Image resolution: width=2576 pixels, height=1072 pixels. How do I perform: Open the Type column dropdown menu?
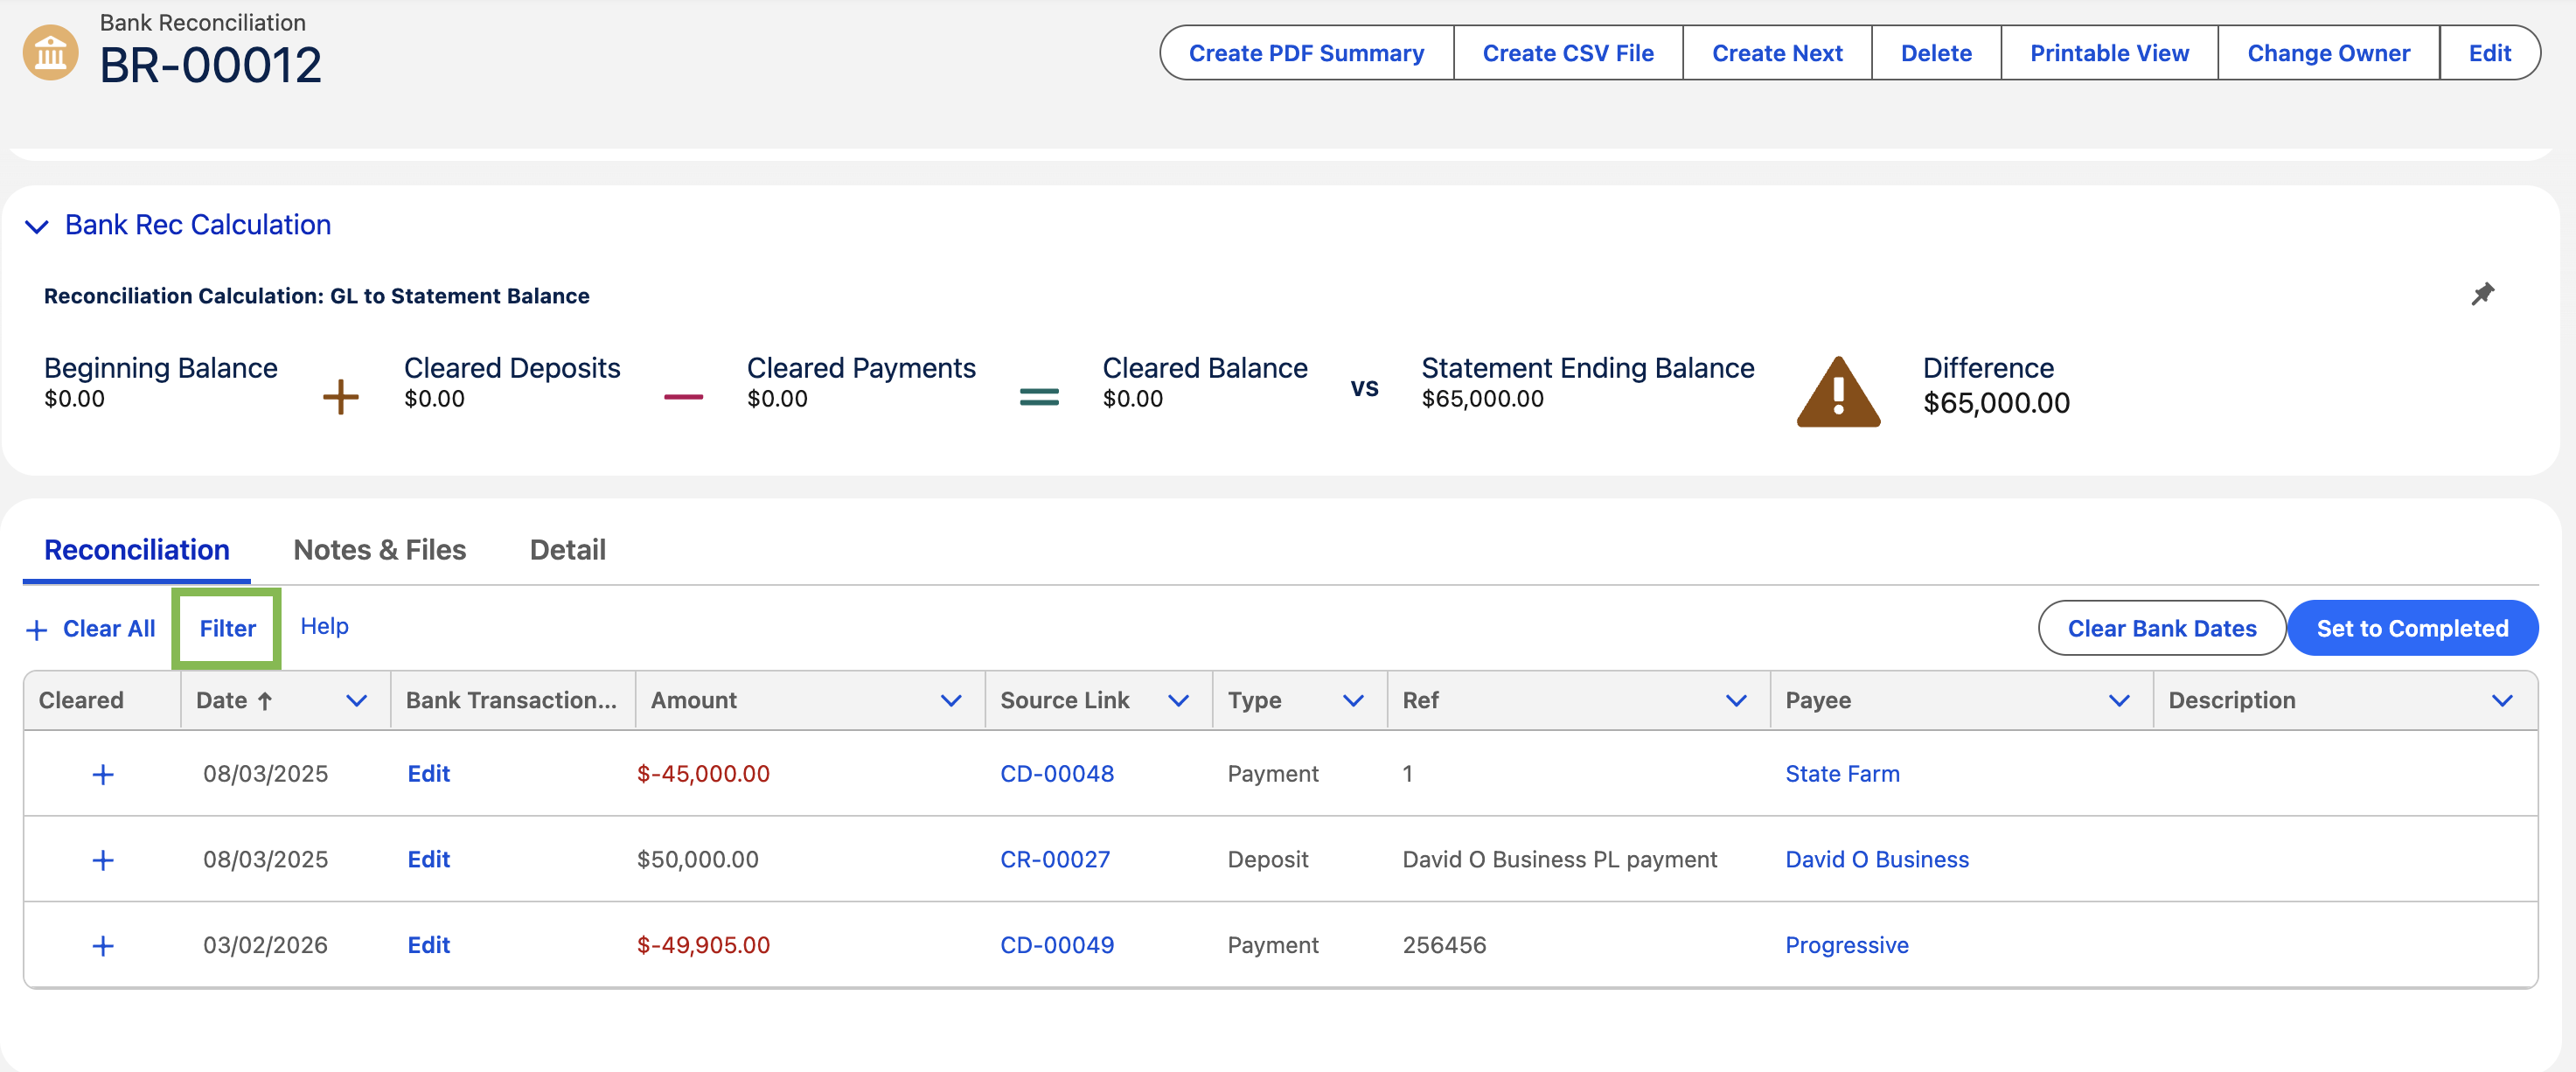tap(1353, 701)
